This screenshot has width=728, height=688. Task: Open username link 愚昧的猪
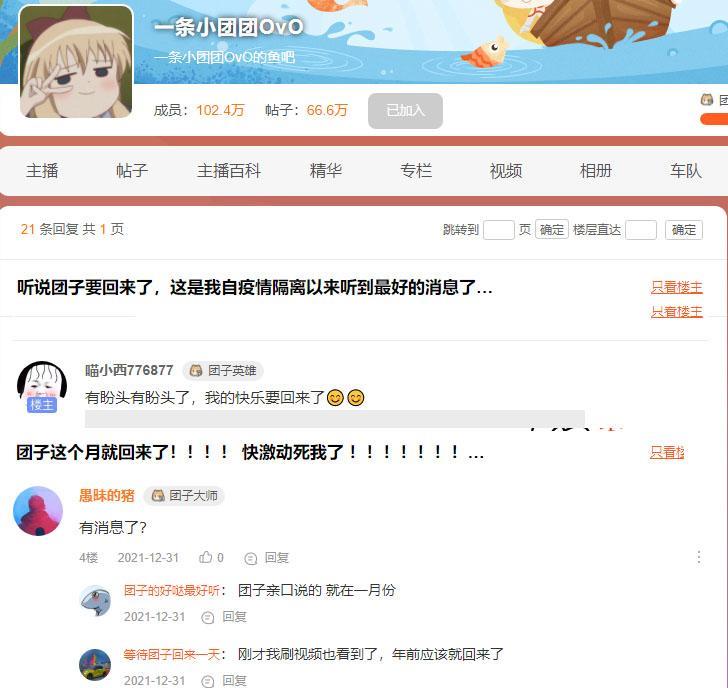107,495
